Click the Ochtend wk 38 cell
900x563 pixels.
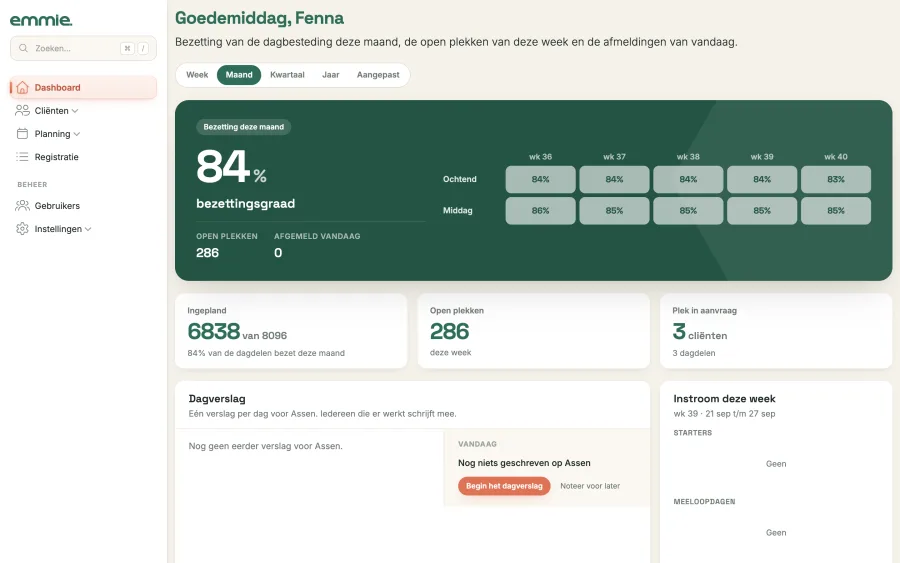pyautogui.click(x=688, y=179)
